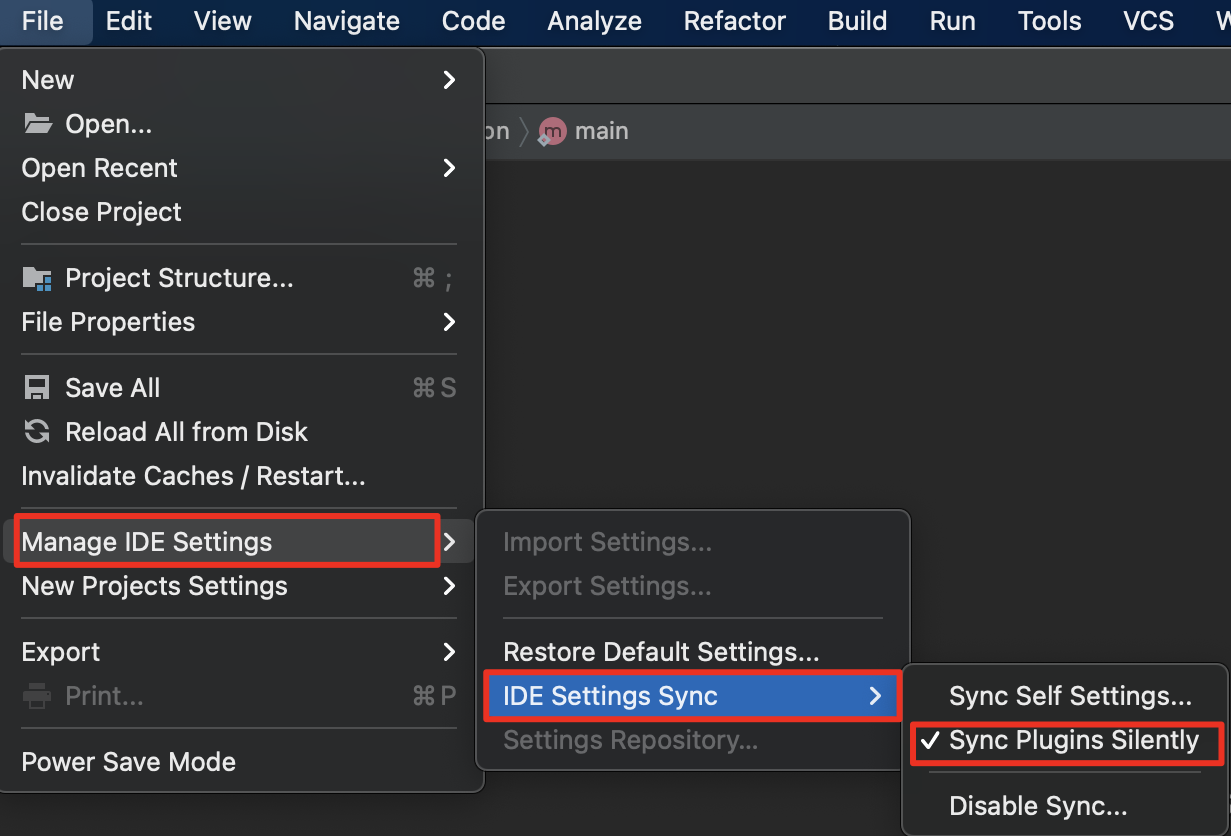Click the main method icon in the breadcrumb
Screen dimensions: 1231x836
(x=551, y=130)
